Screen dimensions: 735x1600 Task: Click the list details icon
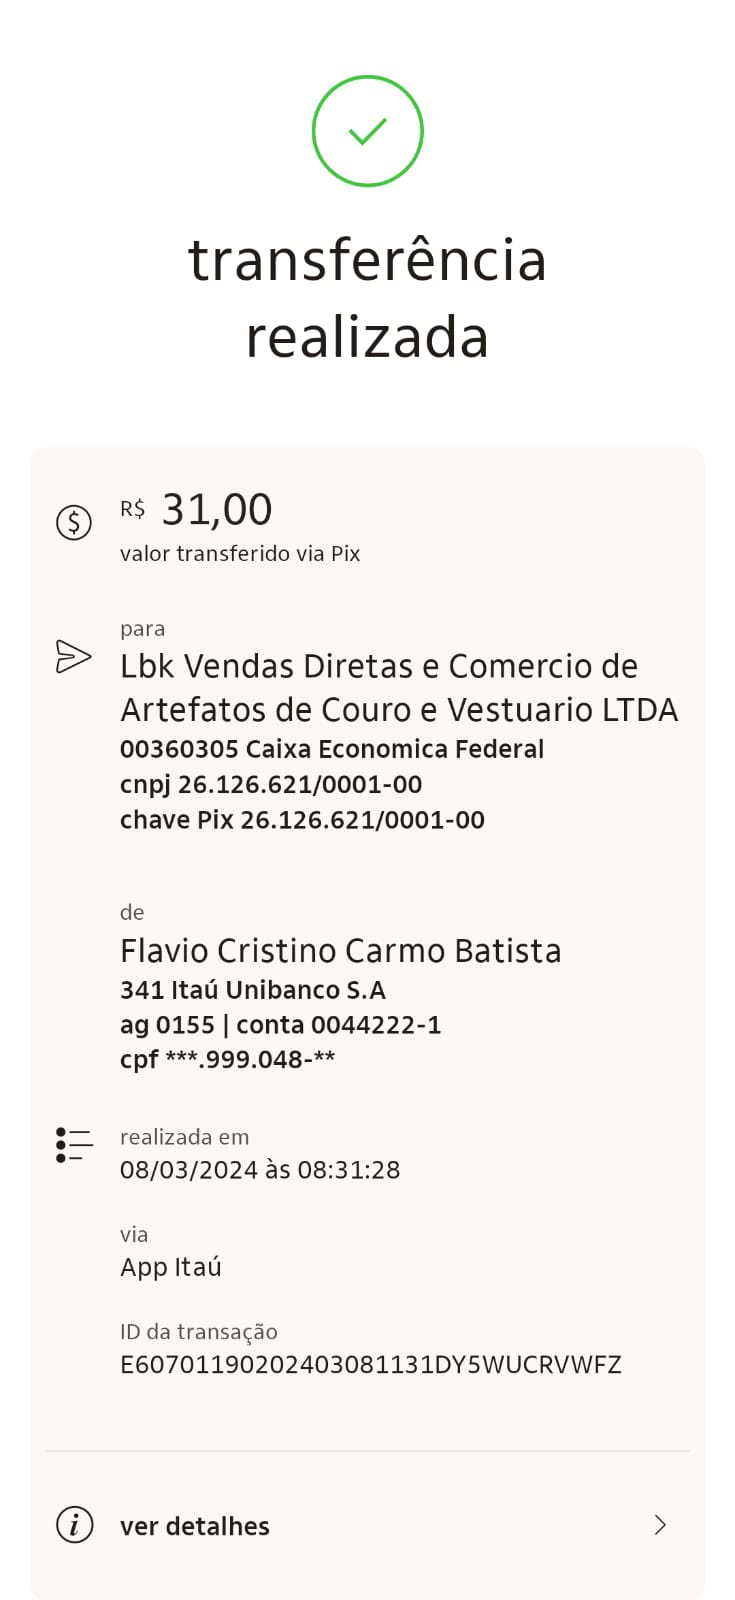[74, 1145]
